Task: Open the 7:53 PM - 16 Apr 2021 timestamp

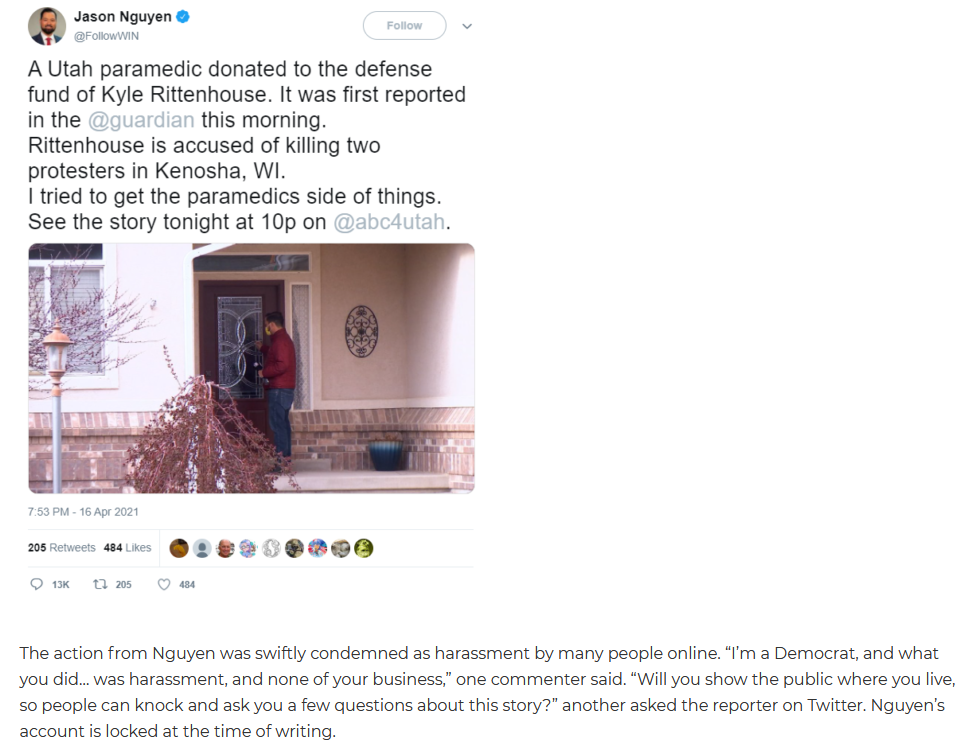Action: pos(83,512)
